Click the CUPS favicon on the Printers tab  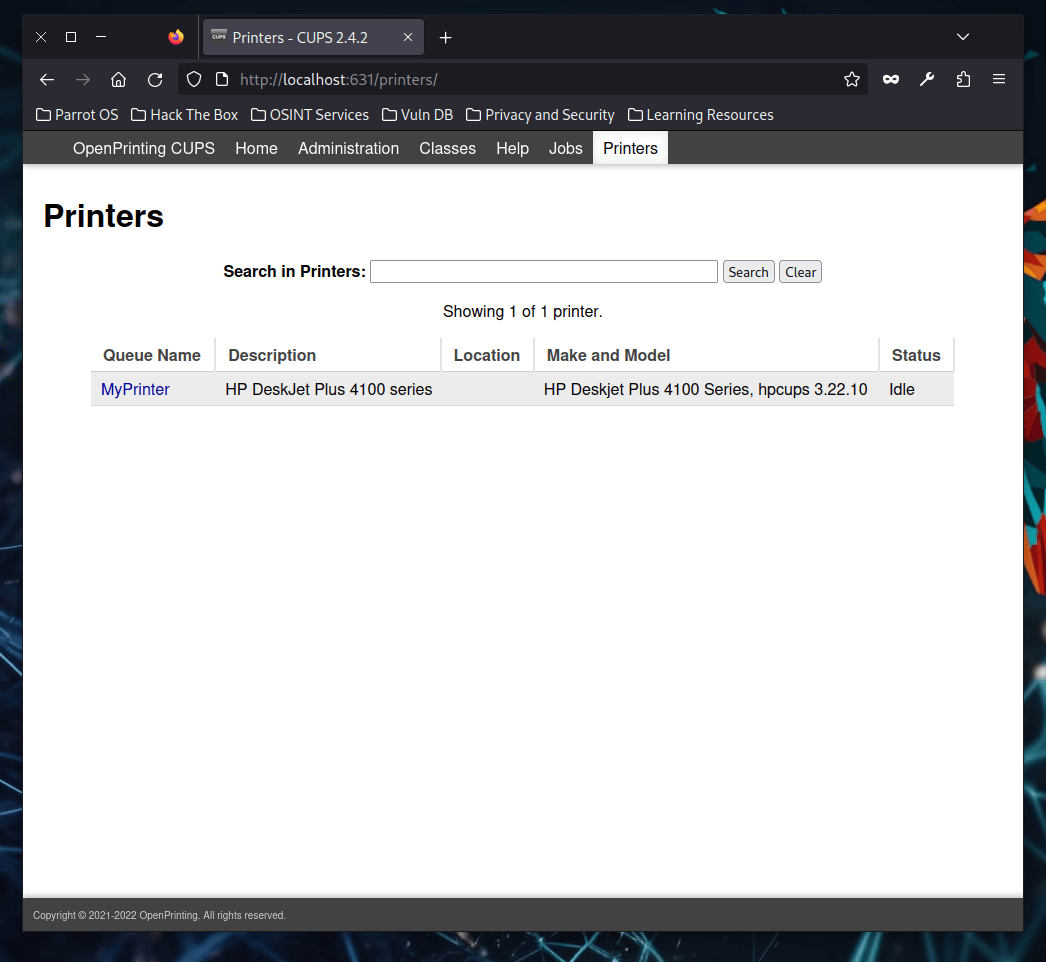click(x=218, y=37)
